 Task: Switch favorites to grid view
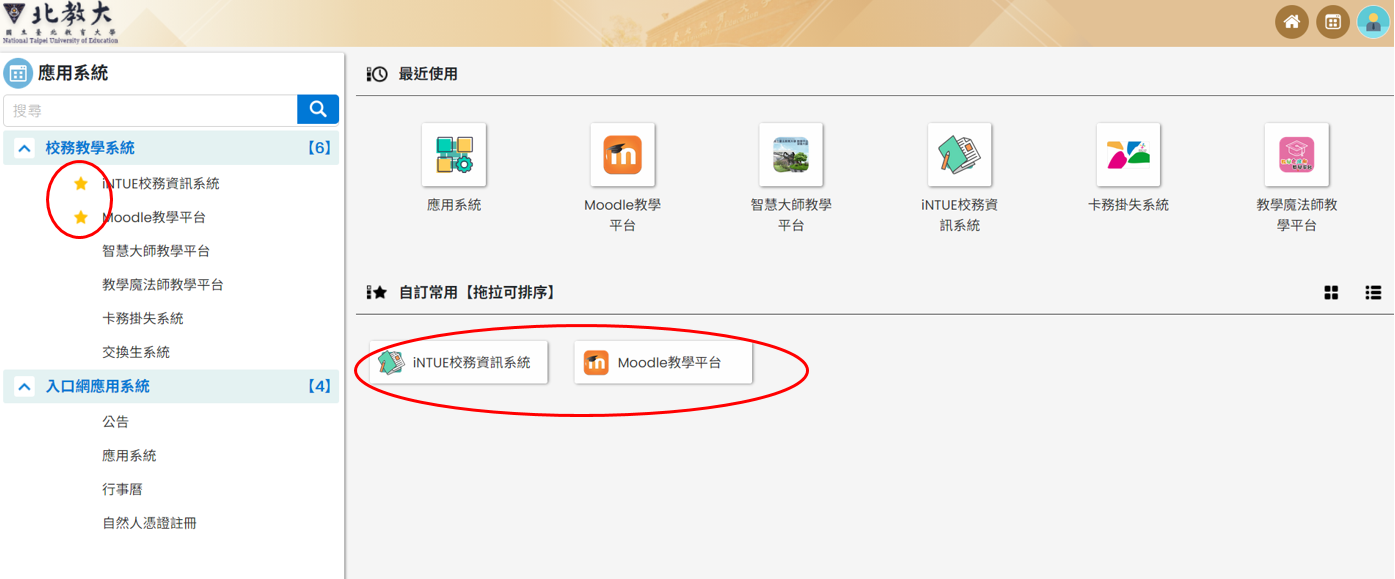[x=1331, y=293]
